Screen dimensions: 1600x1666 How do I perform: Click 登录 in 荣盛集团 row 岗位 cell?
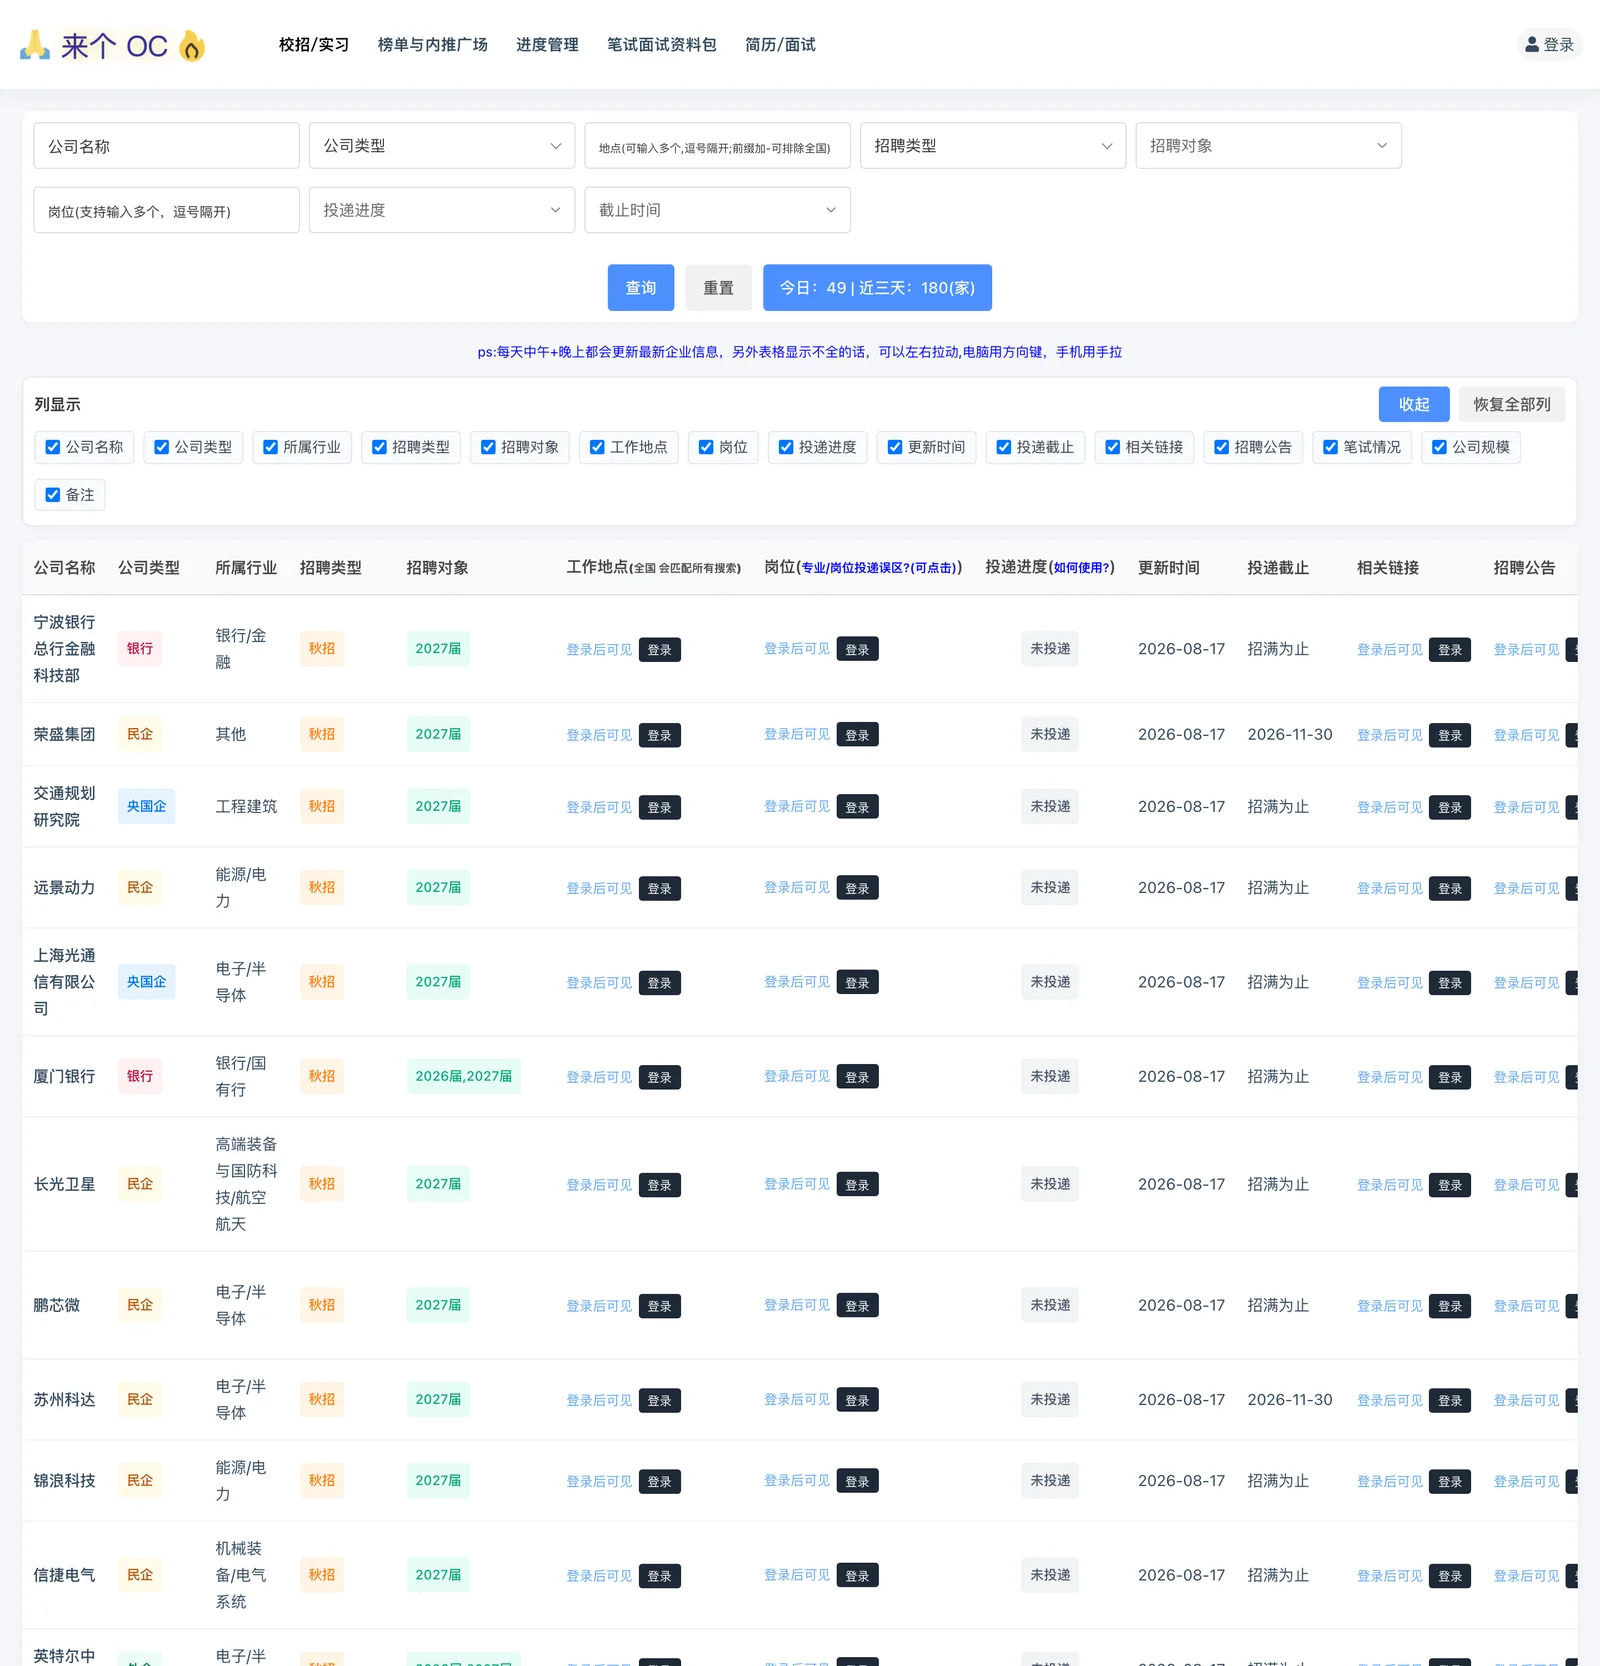[x=857, y=735]
